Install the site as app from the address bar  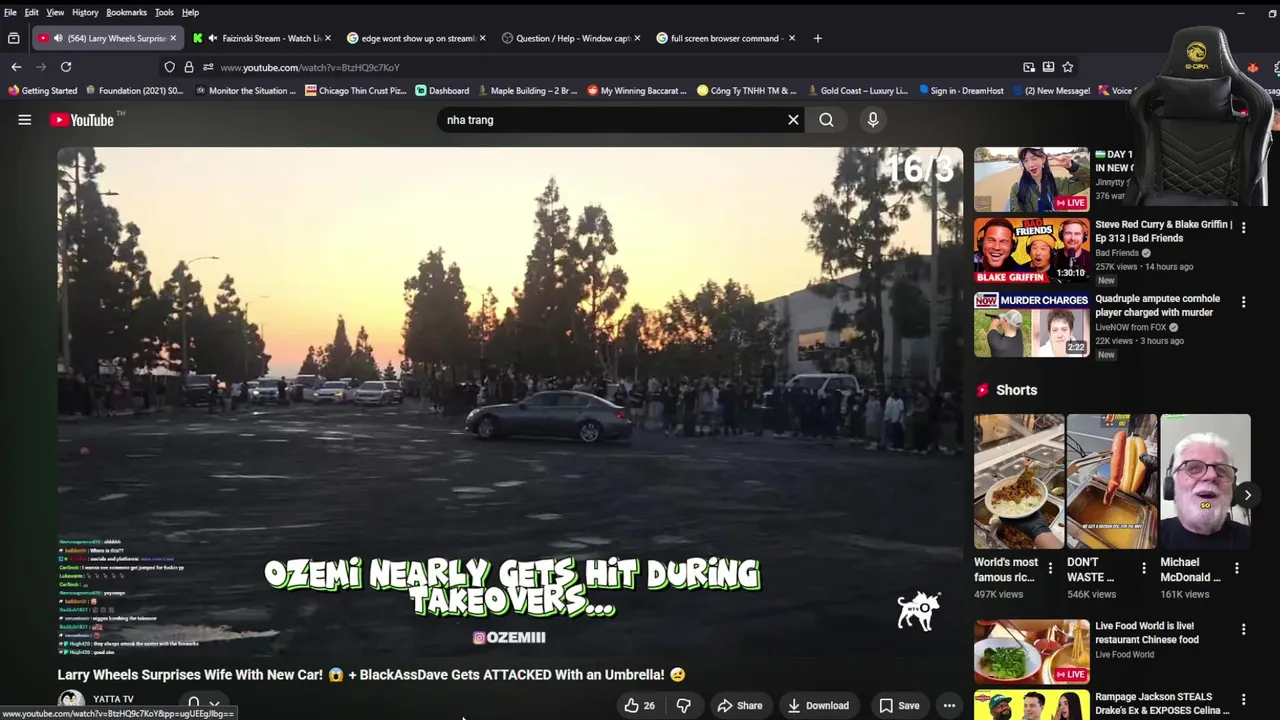[x=1048, y=67]
